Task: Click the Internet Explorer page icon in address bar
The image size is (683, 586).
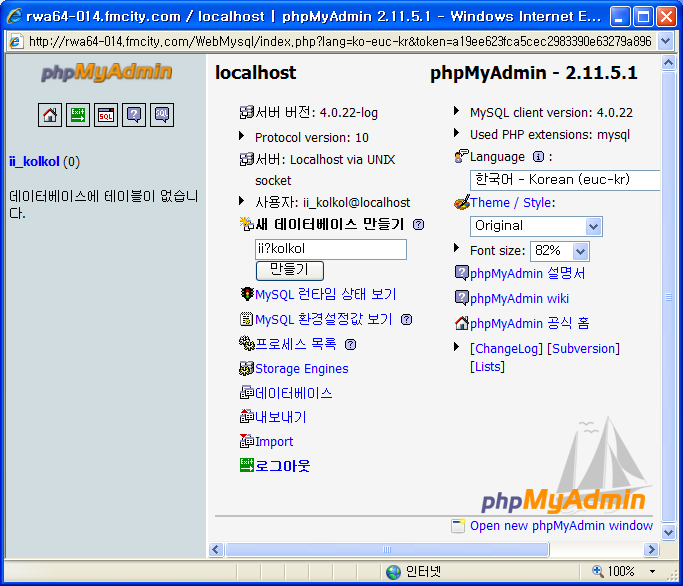Action: tap(16, 42)
